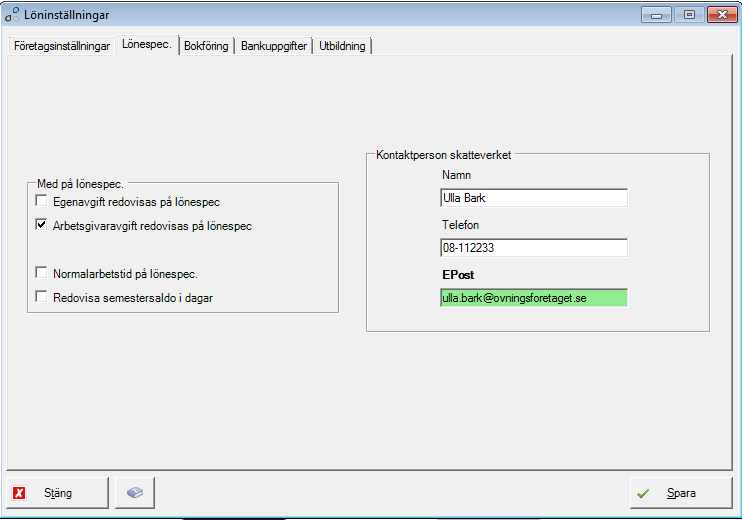Go to the Bankuppgifter tab
The height and width of the screenshot is (520, 742).
point(274,46)
